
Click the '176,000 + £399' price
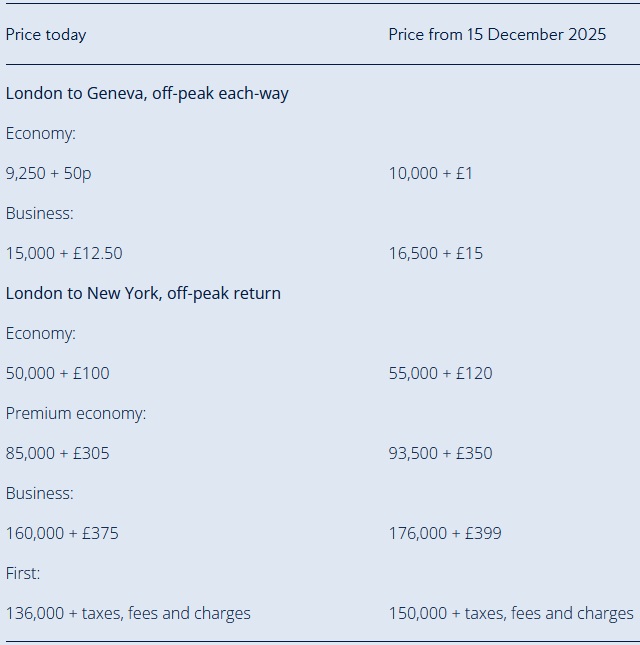click(445, 533)
